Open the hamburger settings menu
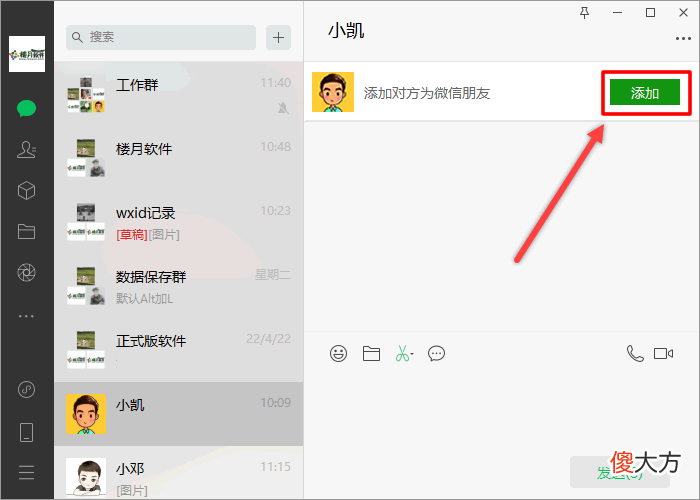Screen dimensions: 700x500 click(26, 472)
